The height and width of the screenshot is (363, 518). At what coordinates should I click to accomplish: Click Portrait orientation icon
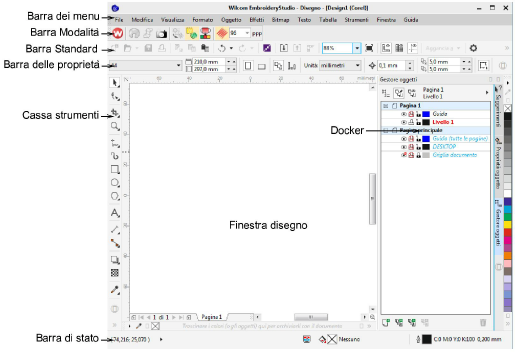coord(248,66)
